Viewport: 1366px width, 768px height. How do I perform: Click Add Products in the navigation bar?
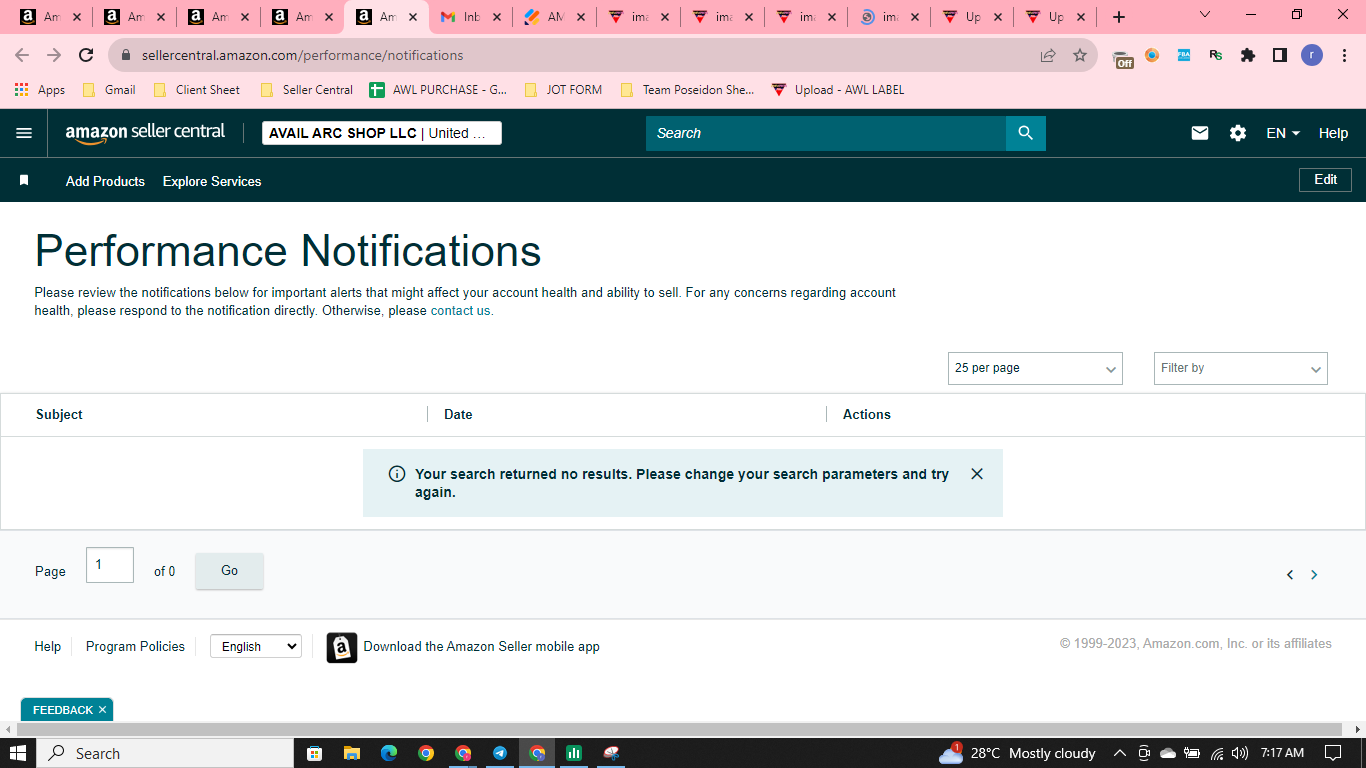tap(105, 181)
